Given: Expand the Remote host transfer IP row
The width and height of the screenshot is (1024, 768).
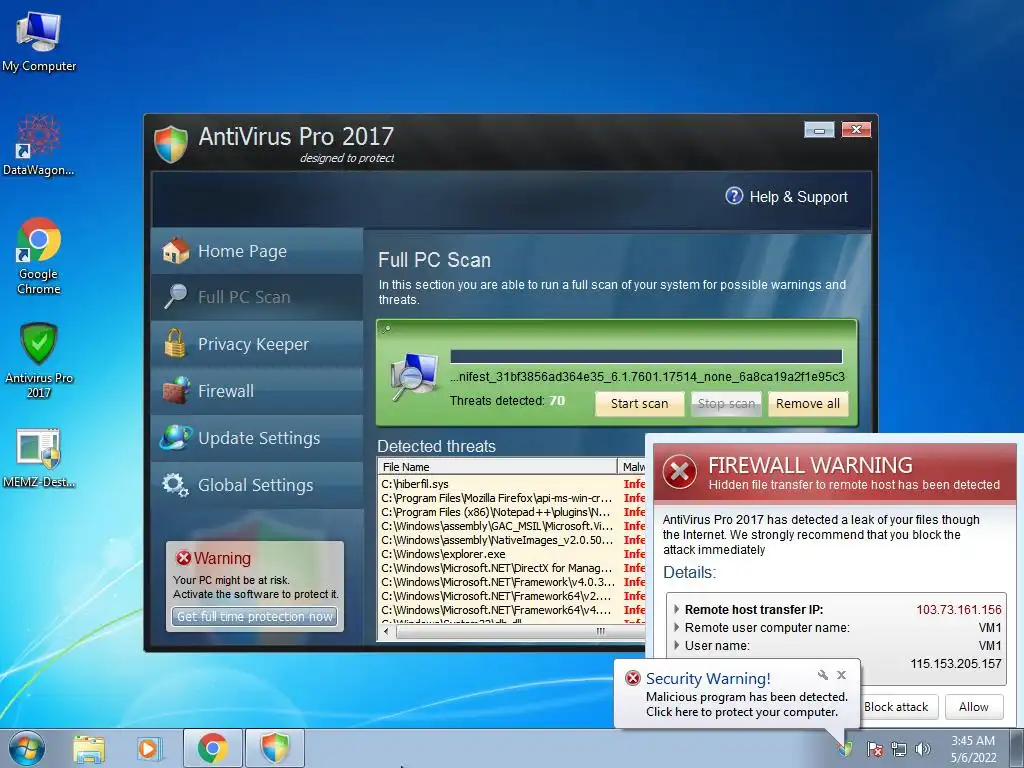Looking at the screenshot, I should 677,609.
